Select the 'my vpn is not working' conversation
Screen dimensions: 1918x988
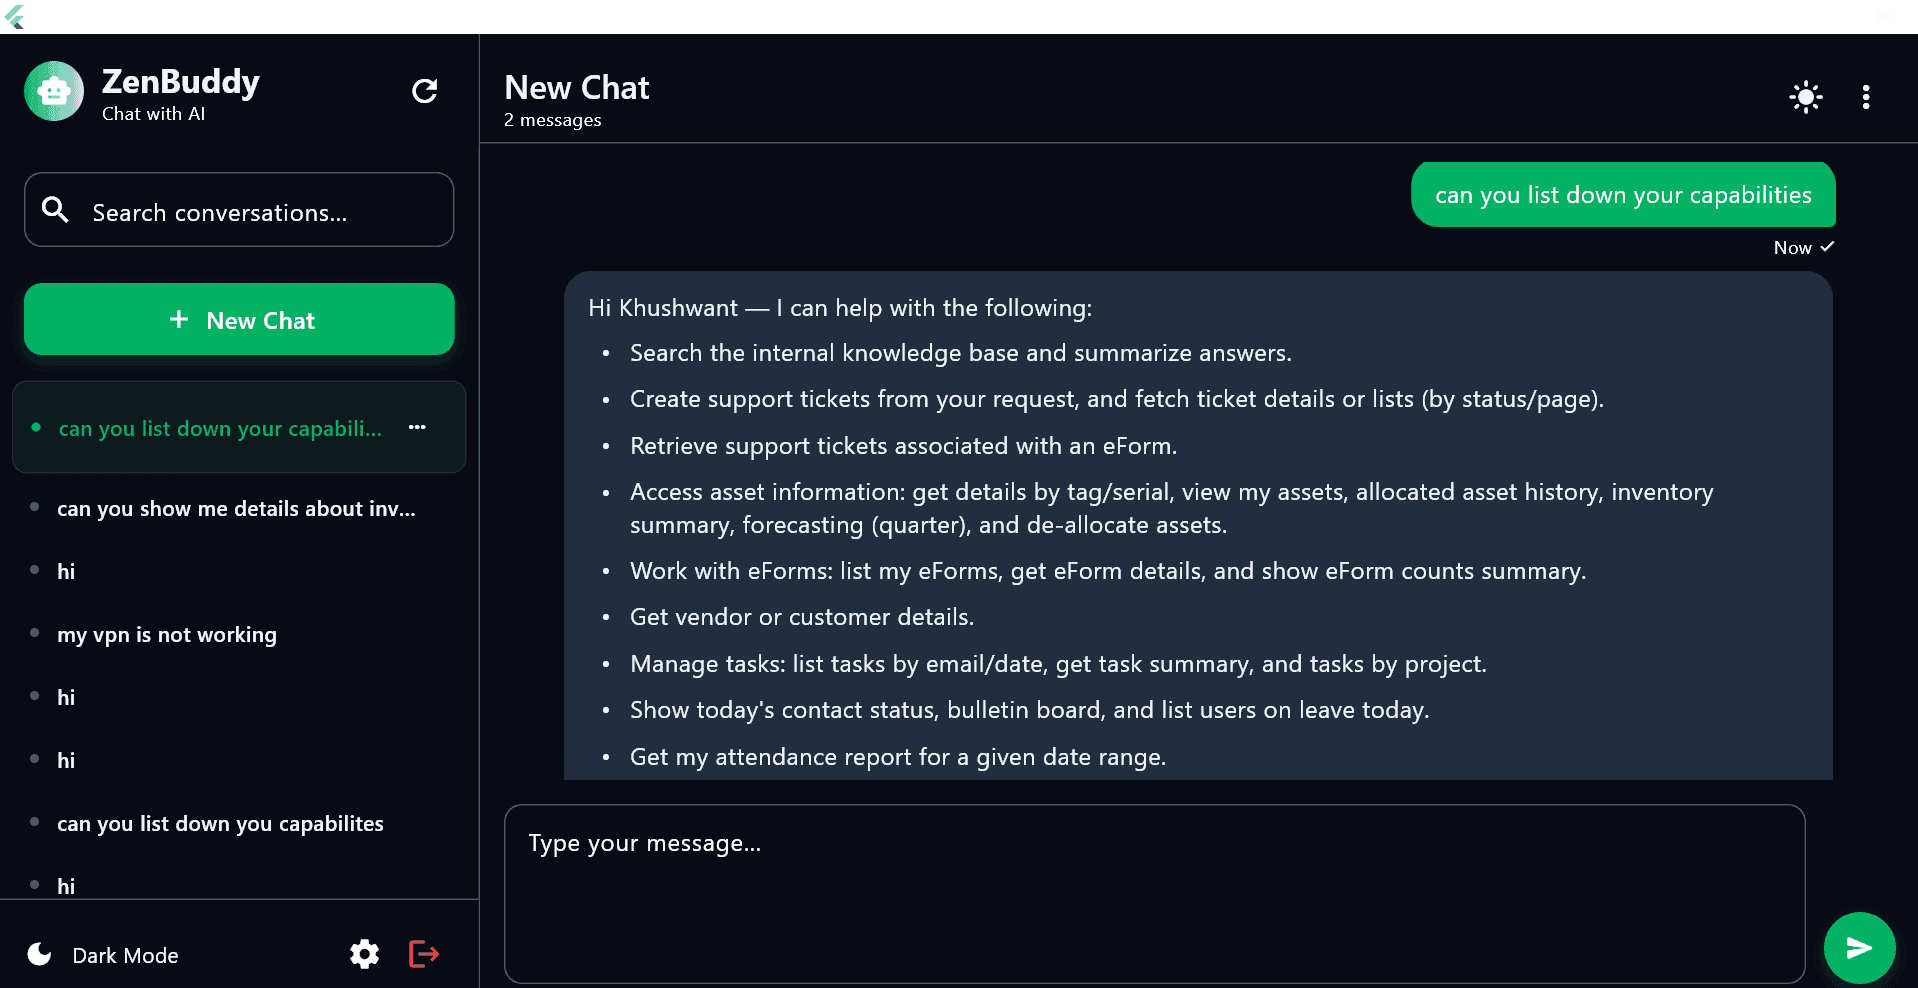[166, 634]
